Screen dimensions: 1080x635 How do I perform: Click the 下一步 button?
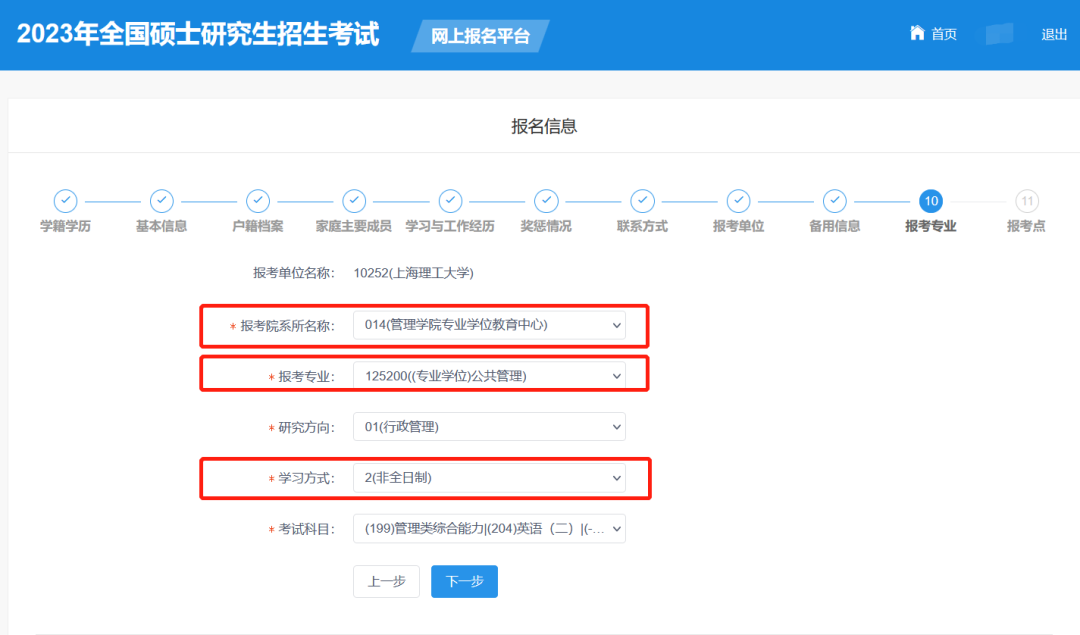click(464, 581)
